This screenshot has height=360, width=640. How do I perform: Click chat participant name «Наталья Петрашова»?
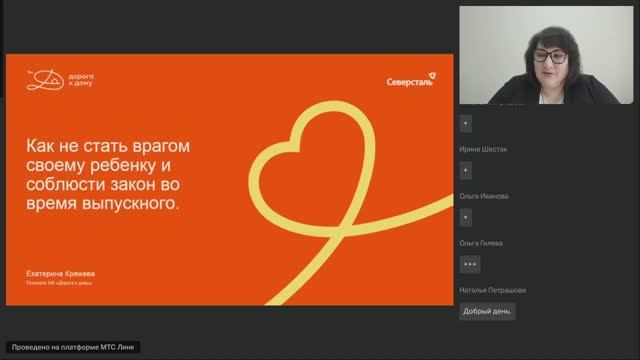coord(492,290)
